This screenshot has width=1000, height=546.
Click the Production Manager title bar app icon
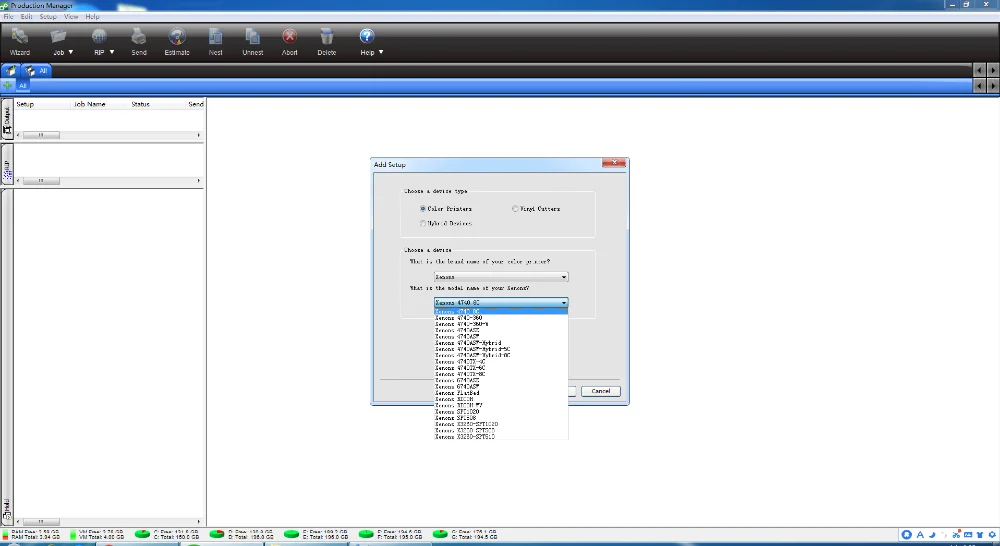point(5,5)
